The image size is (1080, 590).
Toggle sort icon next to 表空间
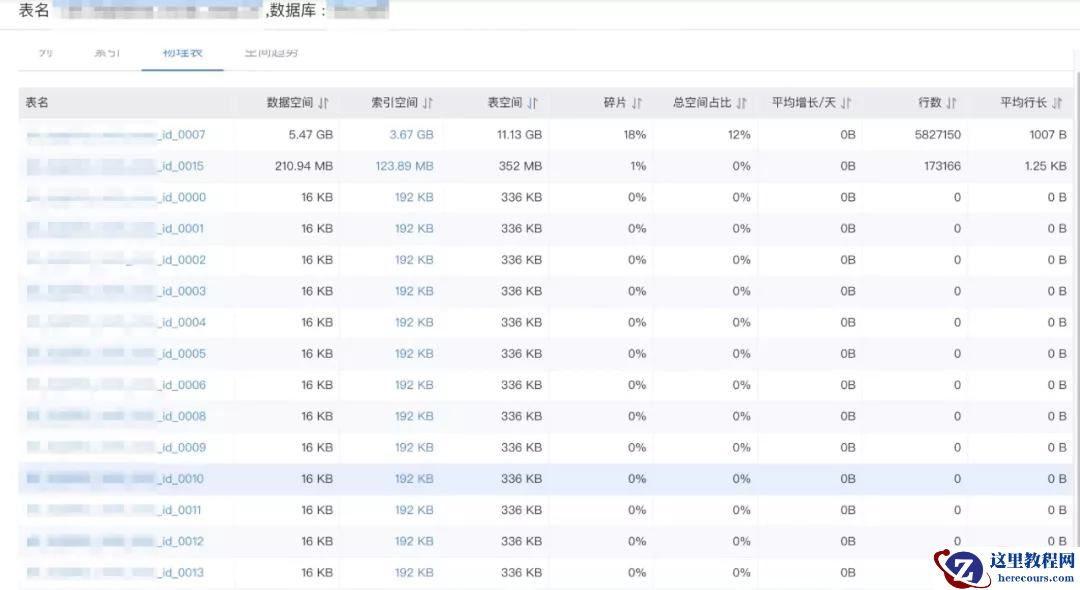click(533, 103)
